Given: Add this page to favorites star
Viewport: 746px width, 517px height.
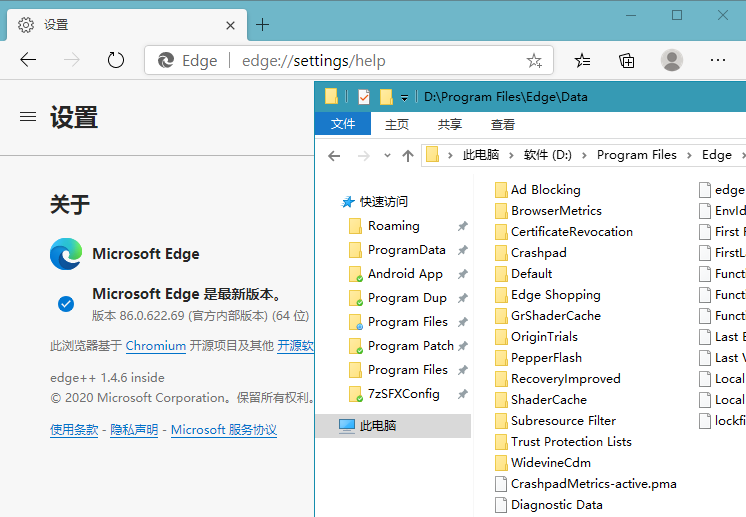Looking at the screenshot, I should click(534, 60).
